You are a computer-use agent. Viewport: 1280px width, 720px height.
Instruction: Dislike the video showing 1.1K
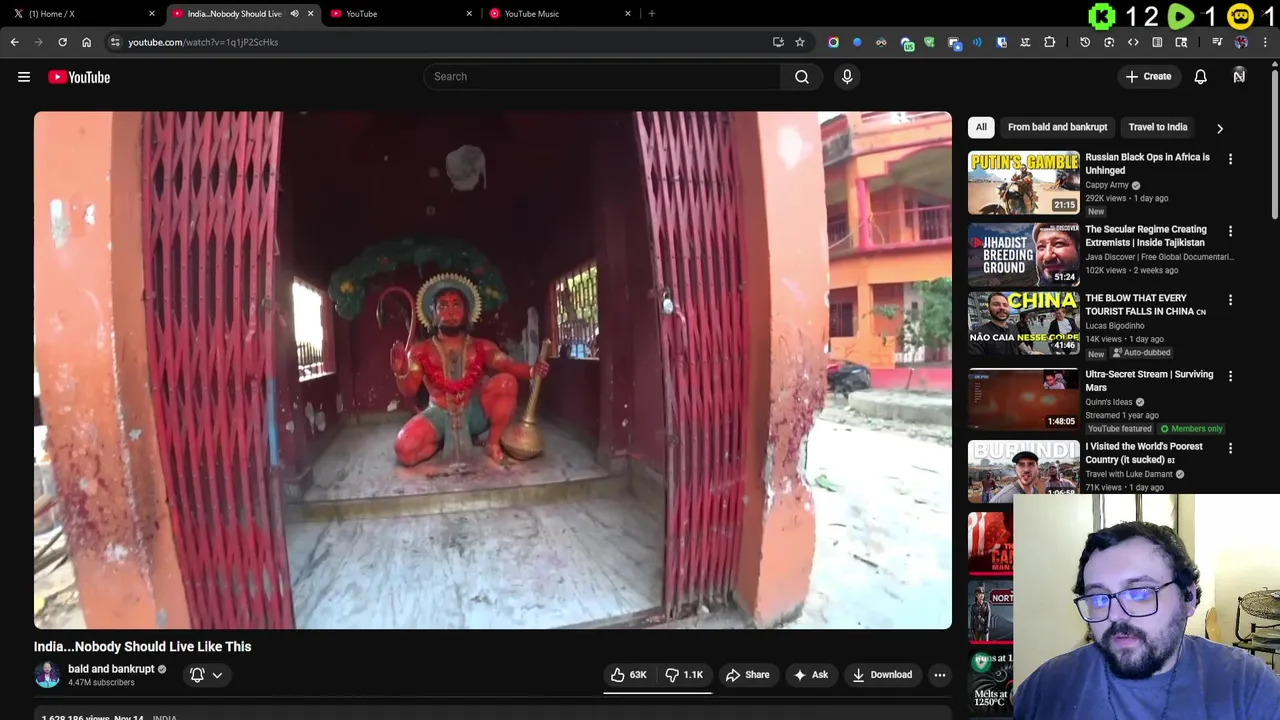(x=685, y=675)
